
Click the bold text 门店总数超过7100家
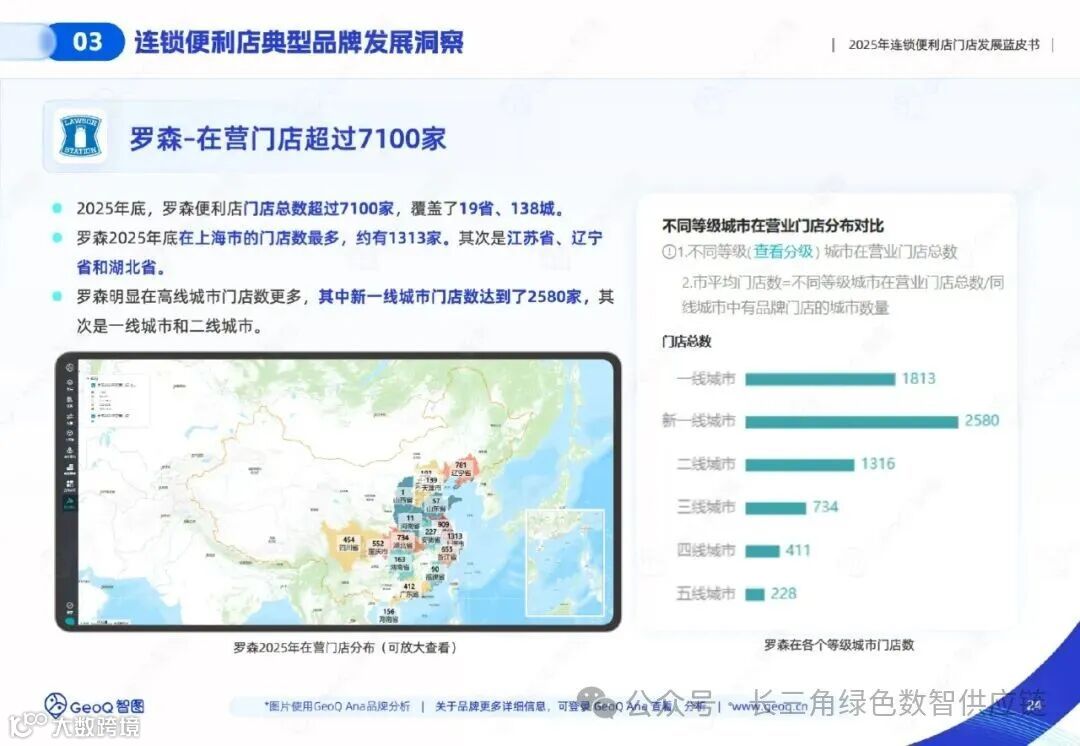click(319, 208)
